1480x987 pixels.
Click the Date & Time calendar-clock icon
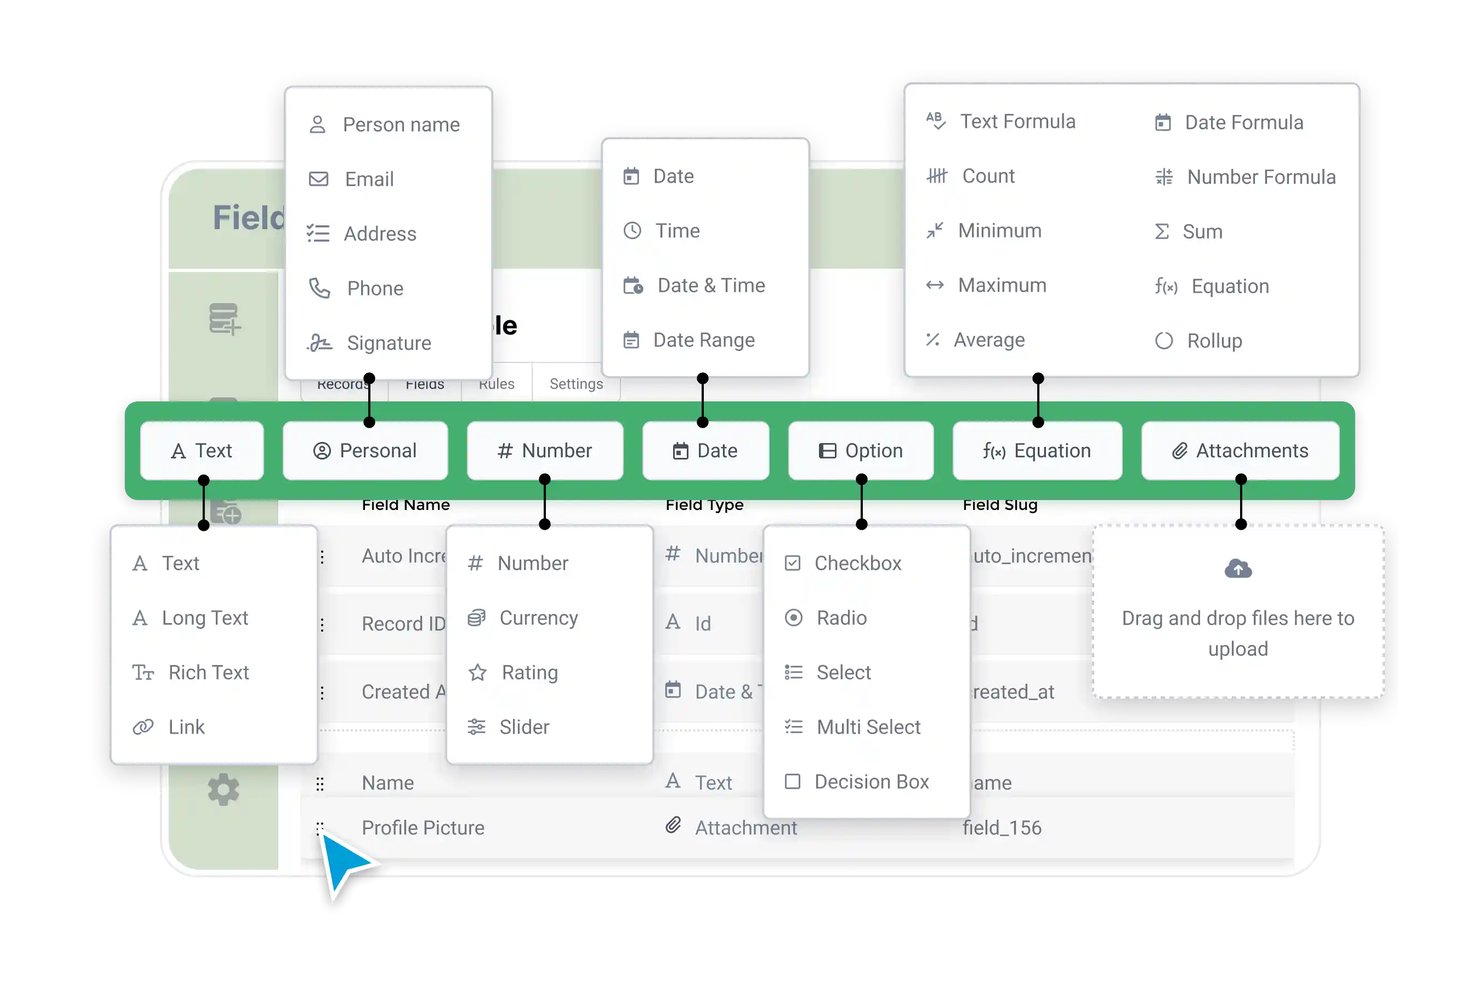coord(633,286)
